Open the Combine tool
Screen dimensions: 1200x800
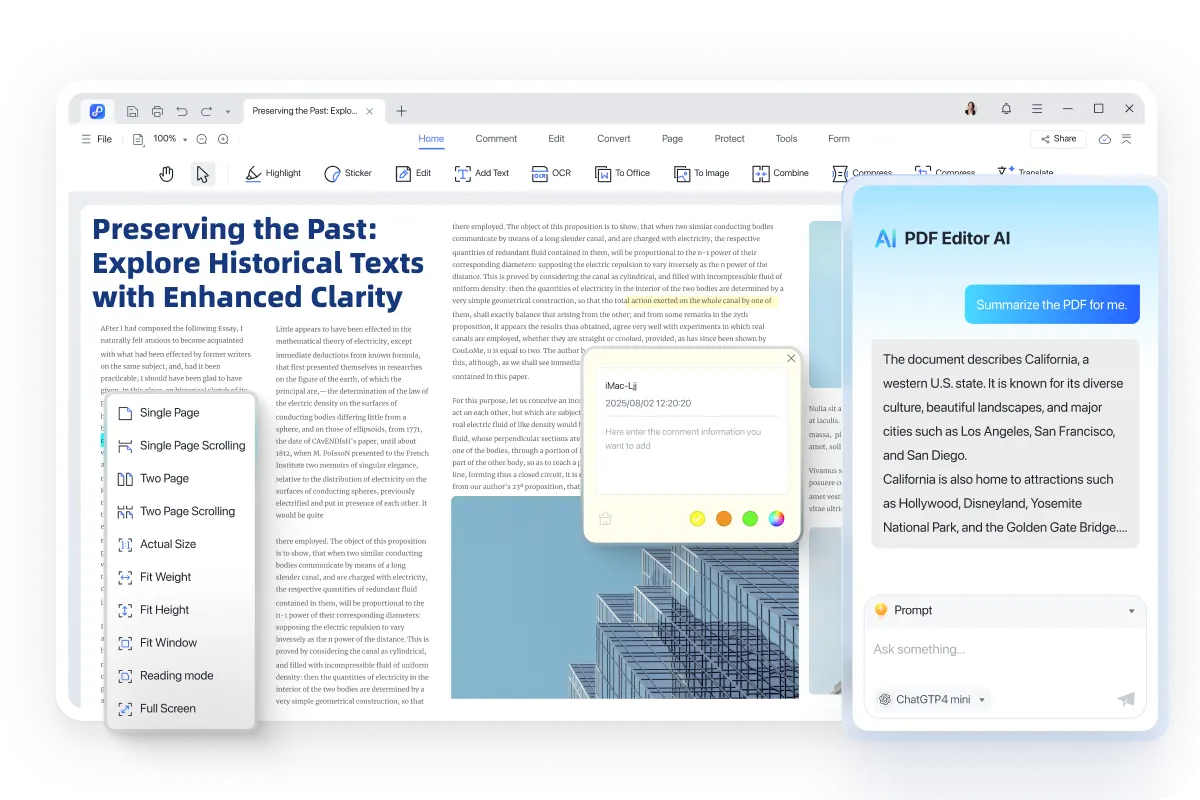tap(780, 173)
